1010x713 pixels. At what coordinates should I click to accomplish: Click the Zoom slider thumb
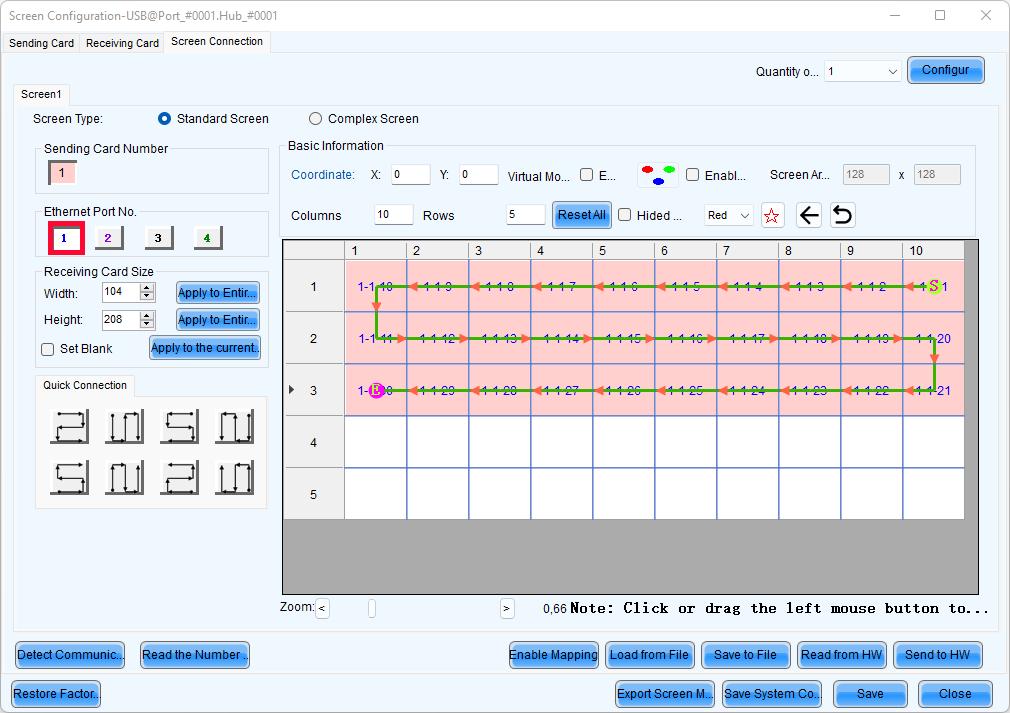pyautogui.click(x=372, y=608)
